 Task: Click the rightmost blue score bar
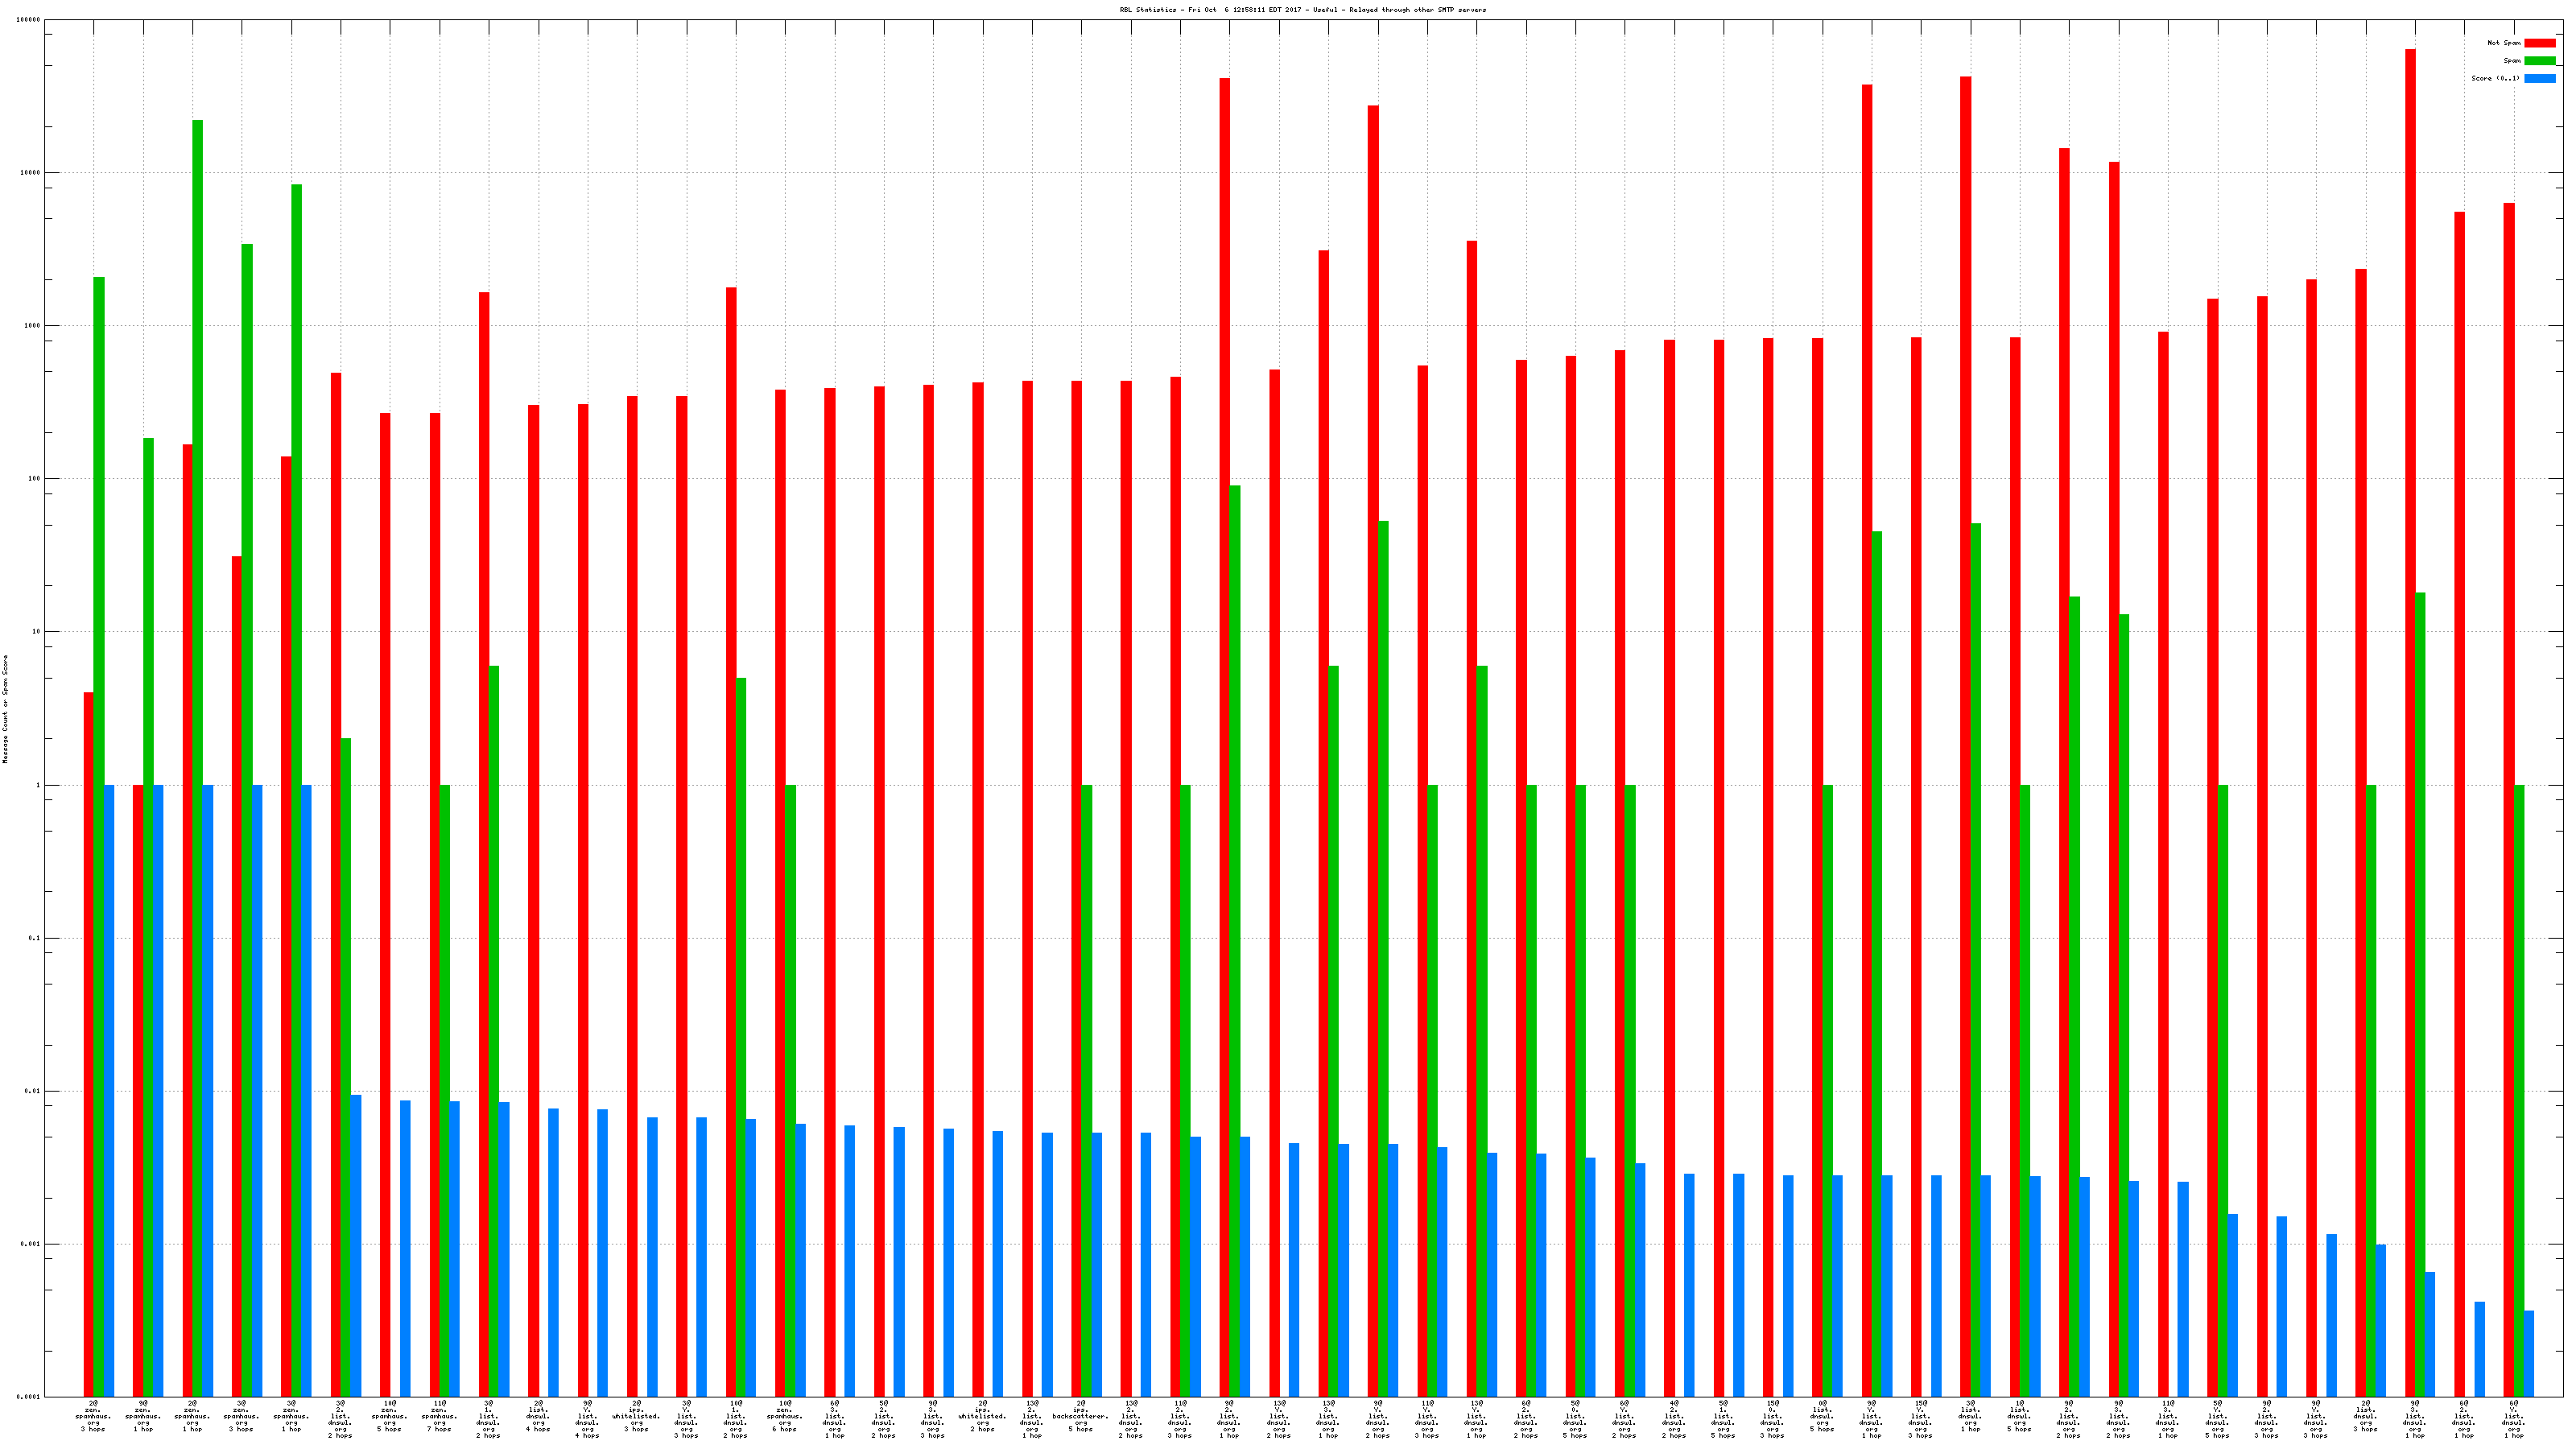pos(2529,1353)
